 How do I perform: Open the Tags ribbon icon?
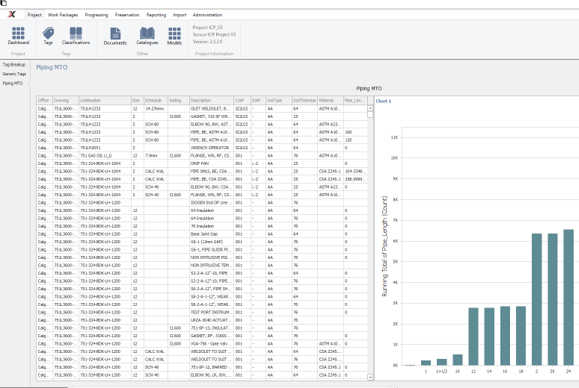pyautogui.click(x=48, y=36)
